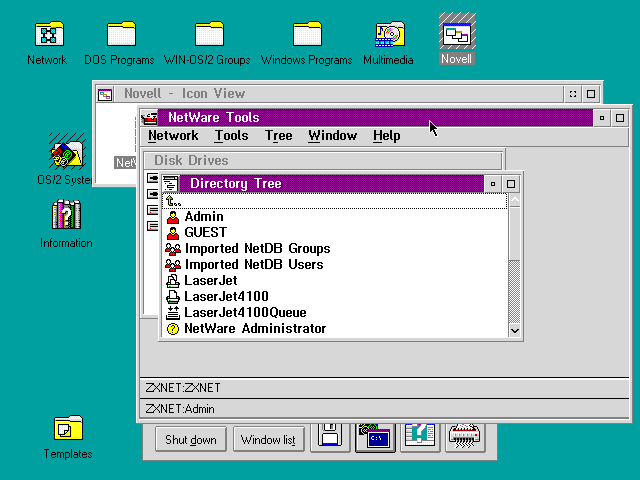Open the WIN-OS/2 Groups folder
640x480 pixels.
click(209, 34)
